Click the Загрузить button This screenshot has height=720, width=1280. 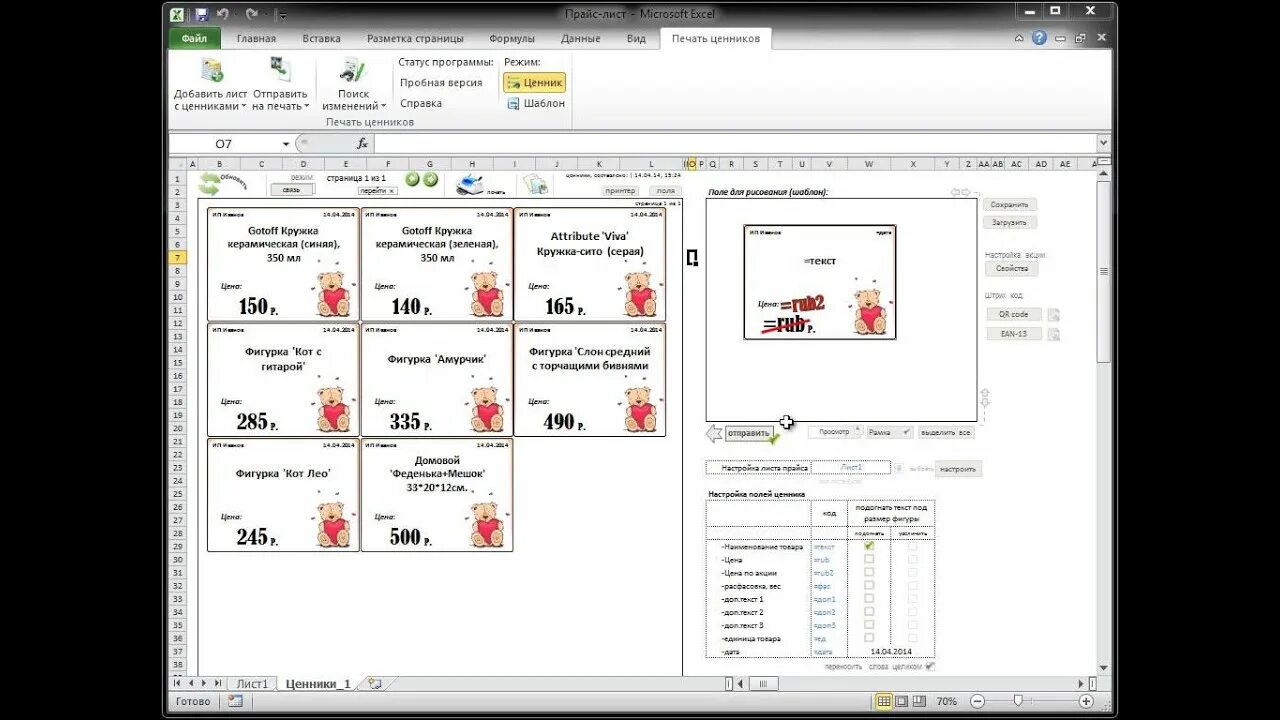coord(1009,222)
